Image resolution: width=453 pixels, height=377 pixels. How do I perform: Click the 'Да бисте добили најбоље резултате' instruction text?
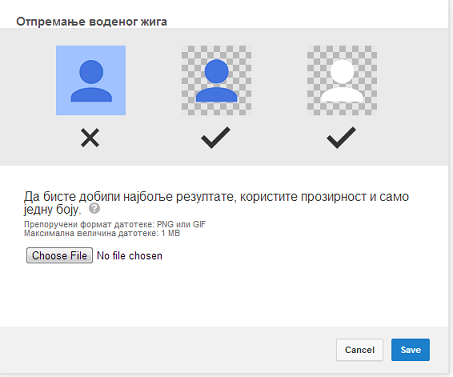(216, 203)
